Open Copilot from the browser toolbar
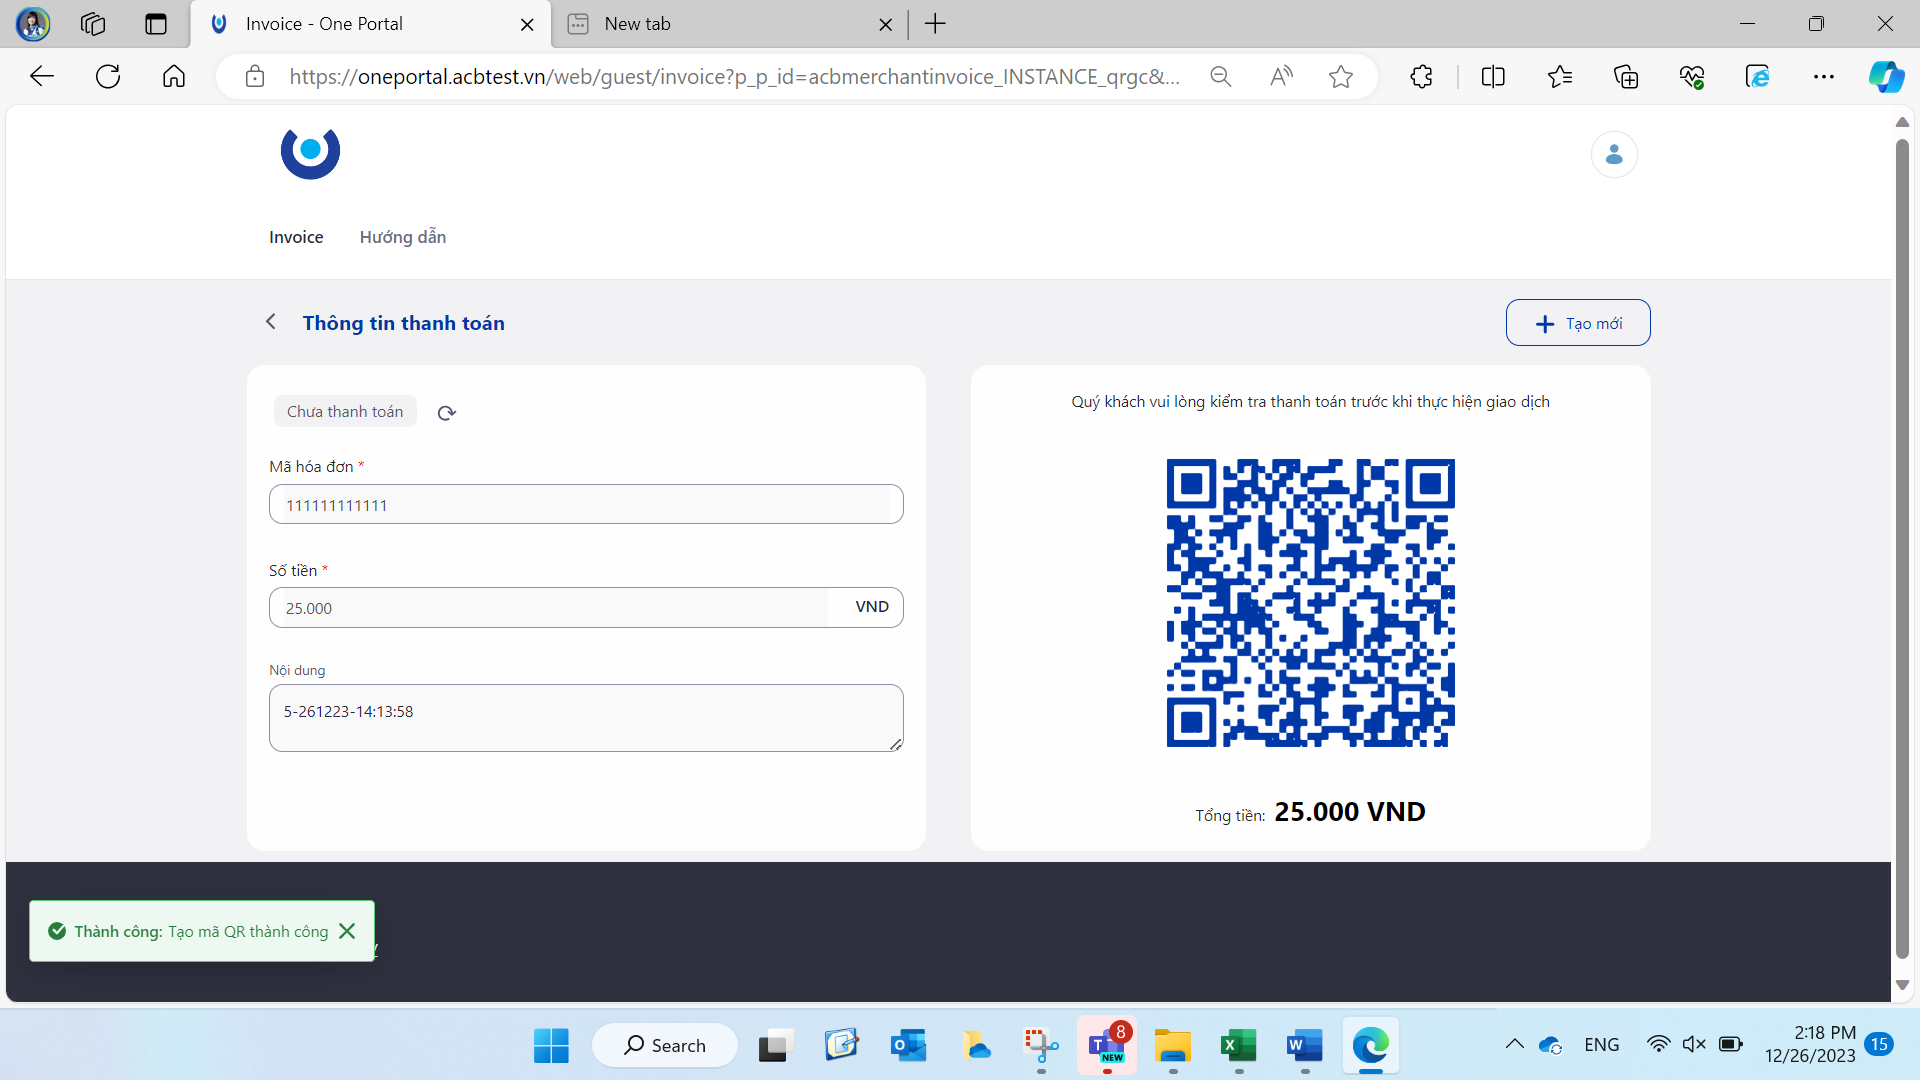Viewport: 1920px width, 1080px height. tap(1887, 75)
